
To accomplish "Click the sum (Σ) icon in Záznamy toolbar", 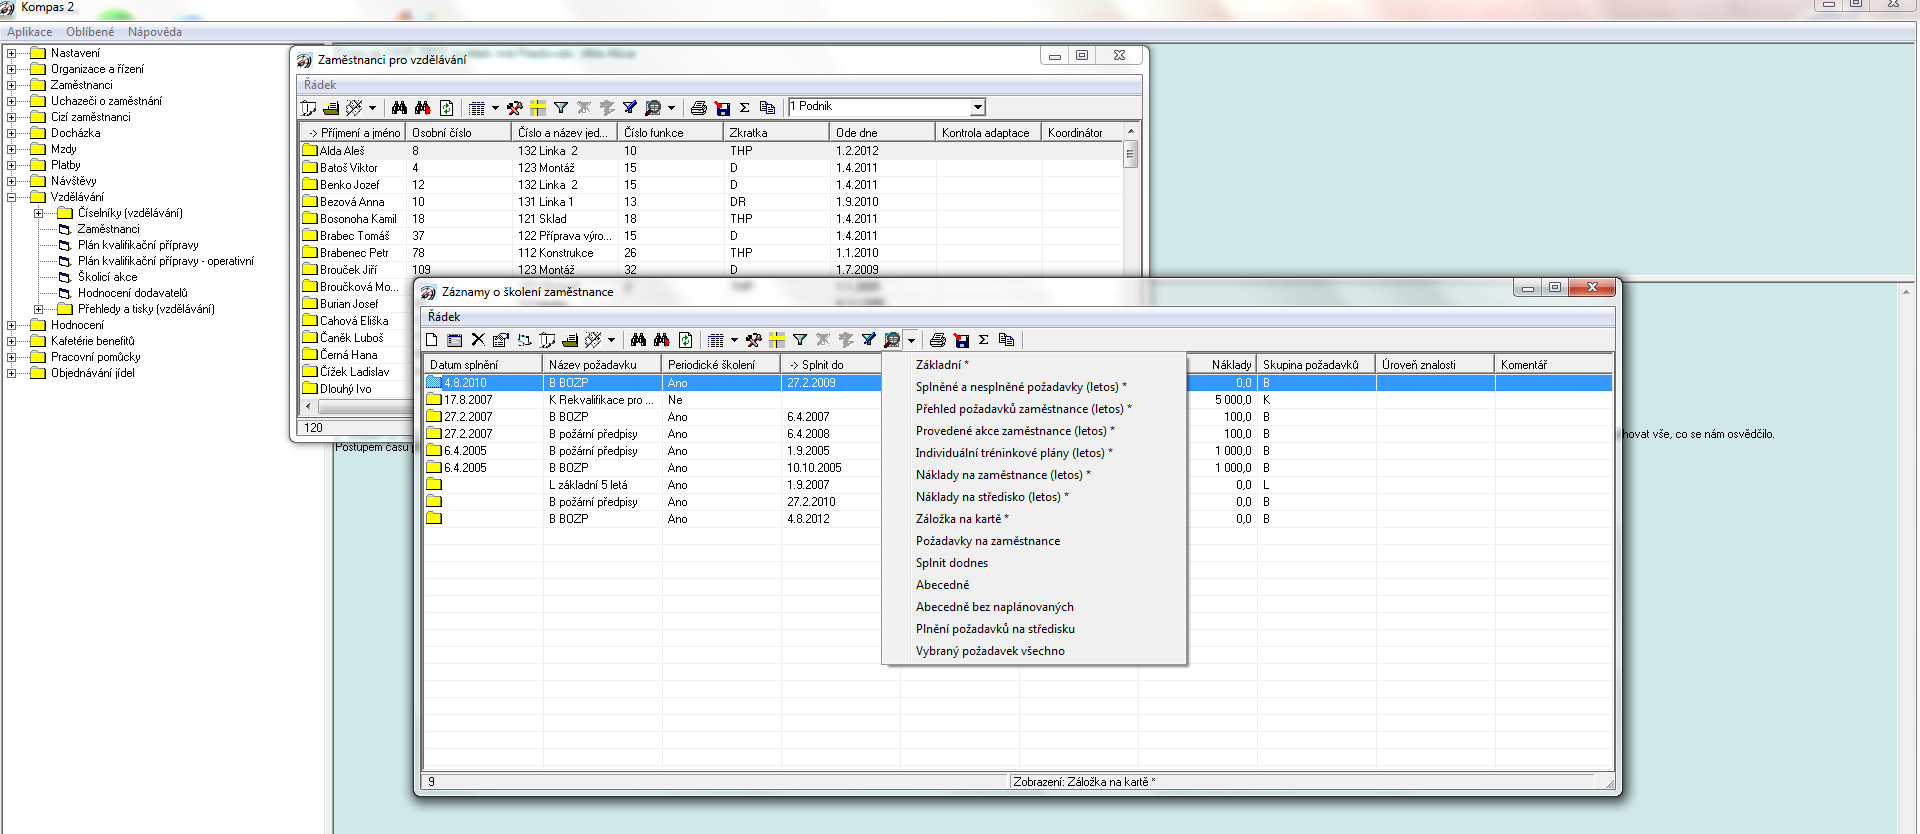I will [984, 340].
